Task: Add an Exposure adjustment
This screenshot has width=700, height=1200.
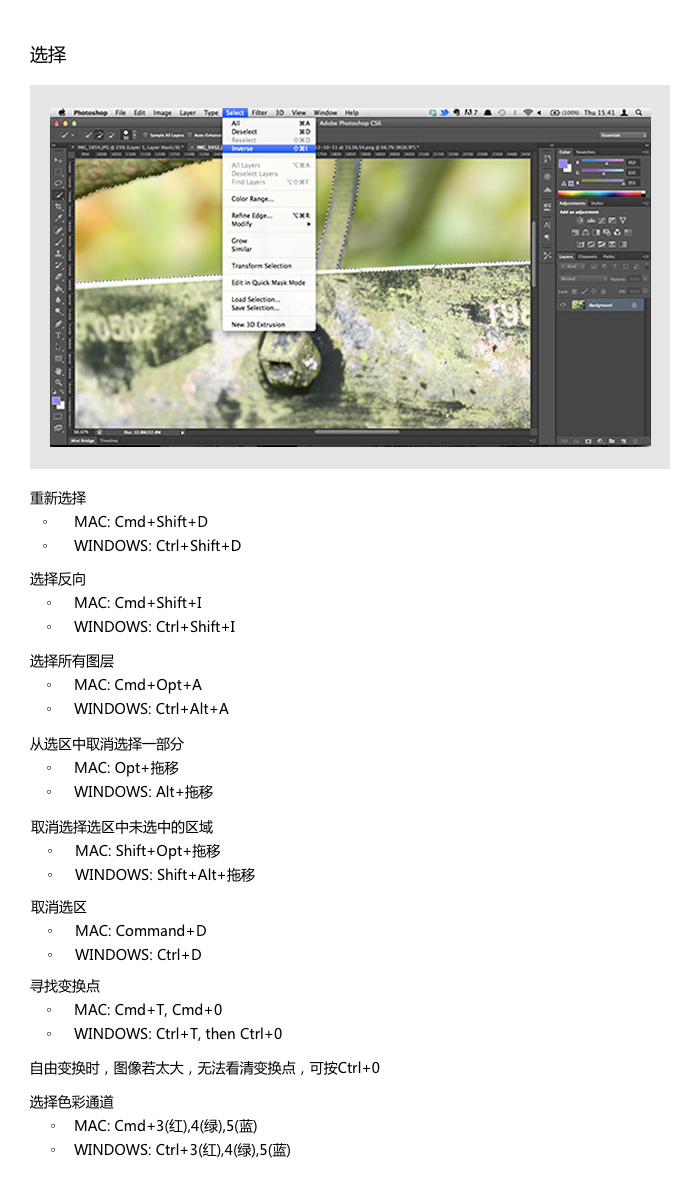Action: [612, 221]
